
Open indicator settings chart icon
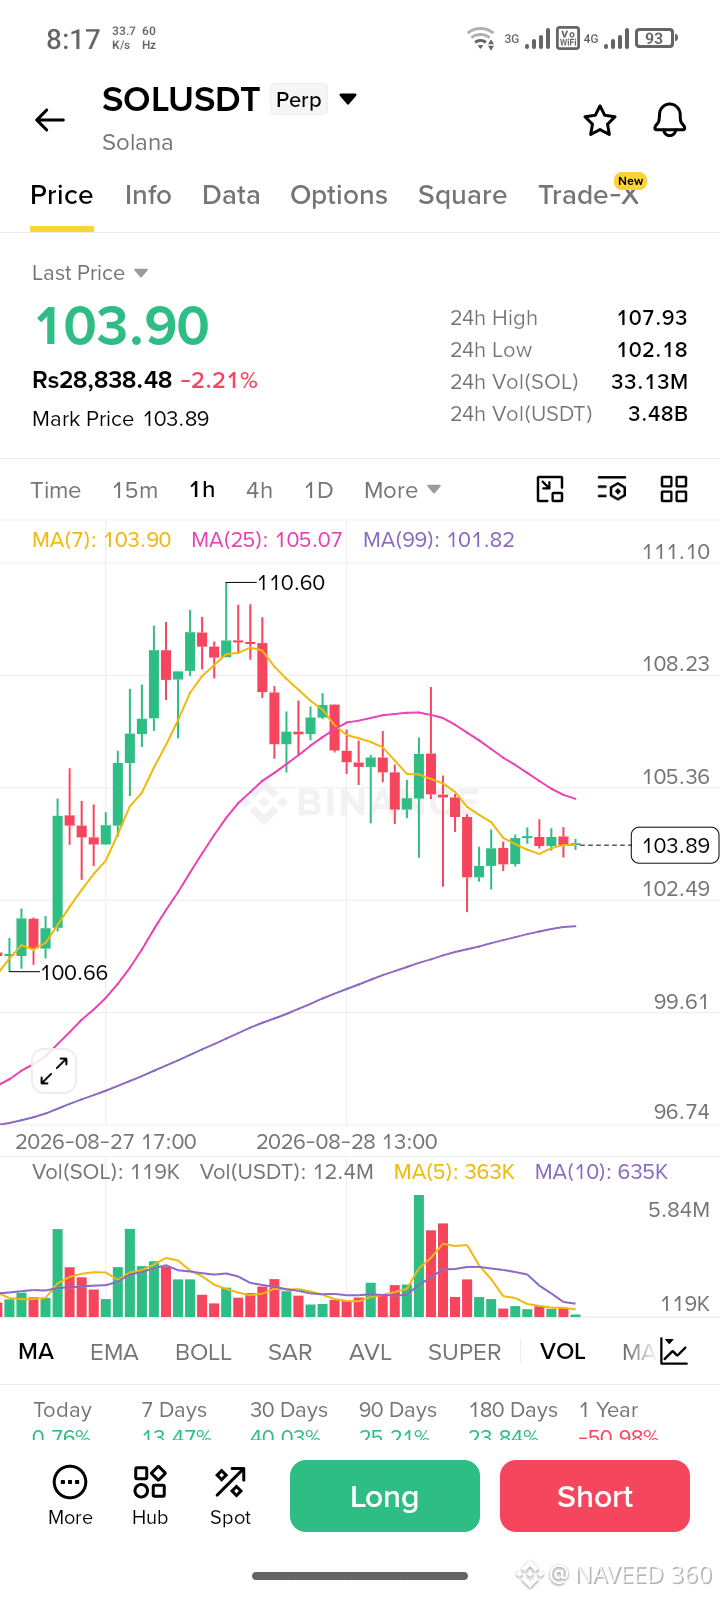(675, 1352)
